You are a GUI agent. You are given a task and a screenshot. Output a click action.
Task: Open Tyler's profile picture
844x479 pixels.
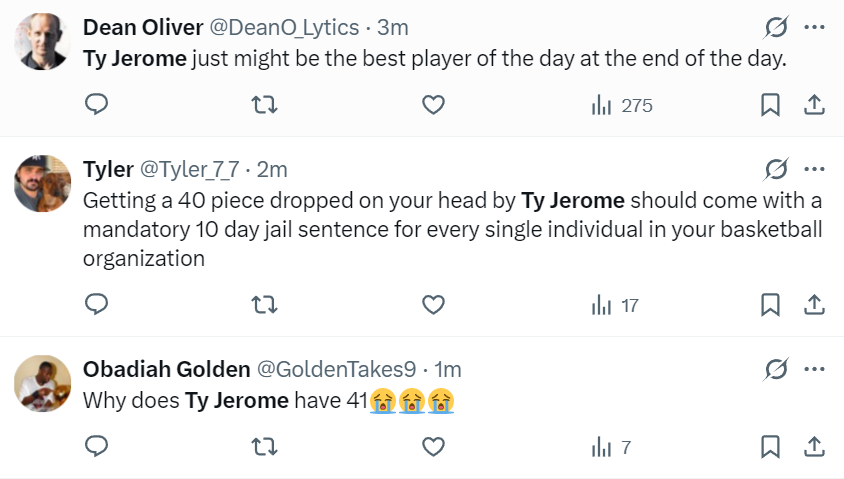click(43, 183)
